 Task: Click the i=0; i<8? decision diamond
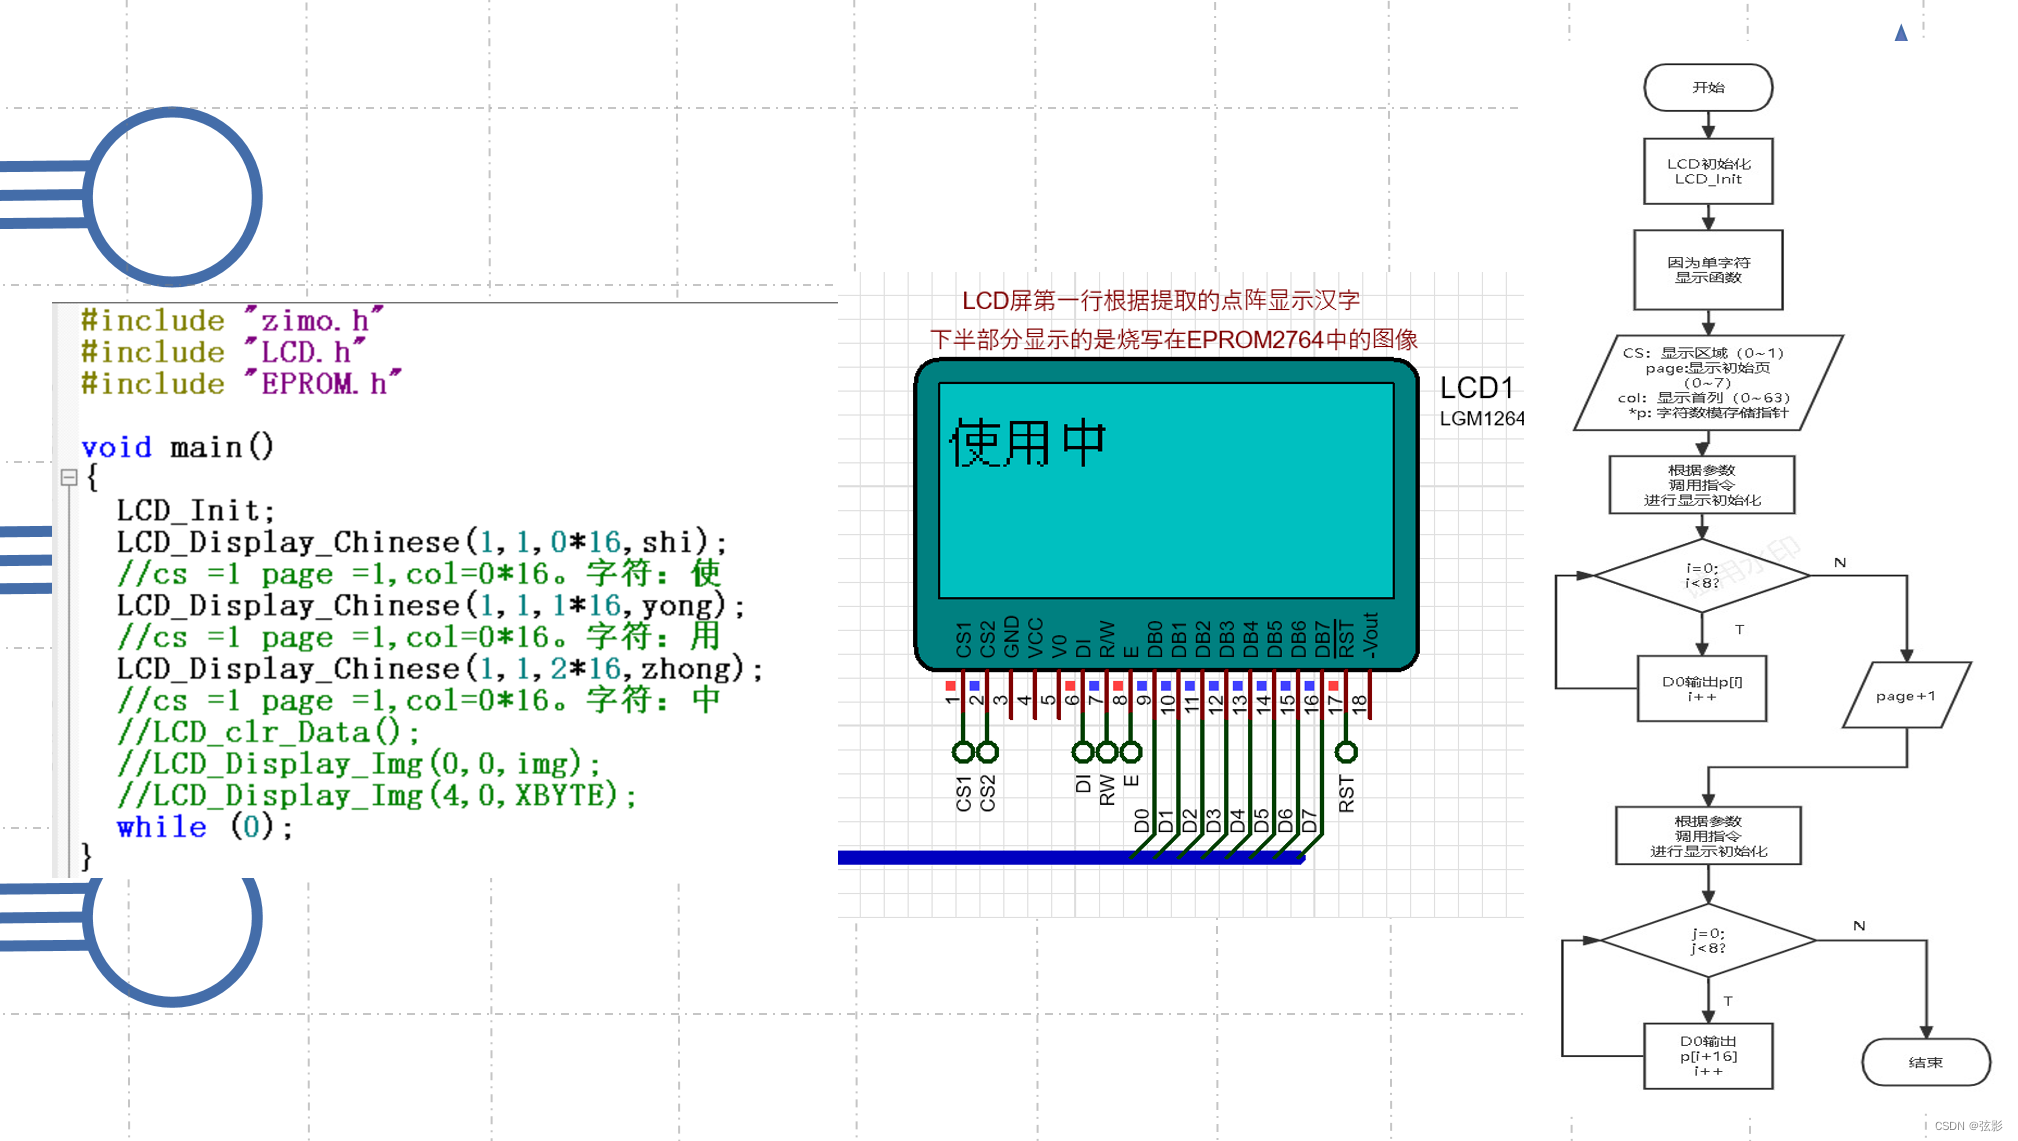coord(1702,576)
